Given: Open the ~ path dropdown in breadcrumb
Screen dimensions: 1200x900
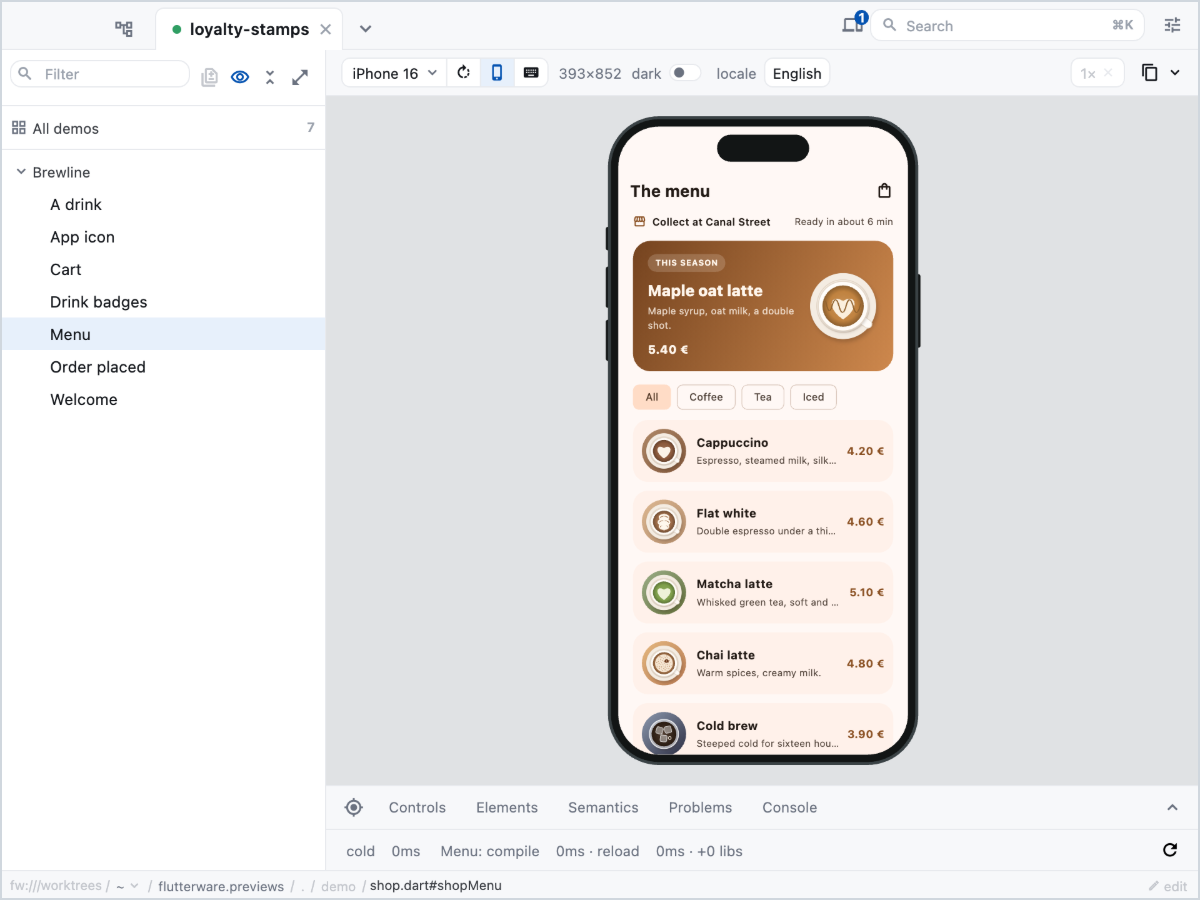Looking at the screenshot, I should tap(127, 886).
